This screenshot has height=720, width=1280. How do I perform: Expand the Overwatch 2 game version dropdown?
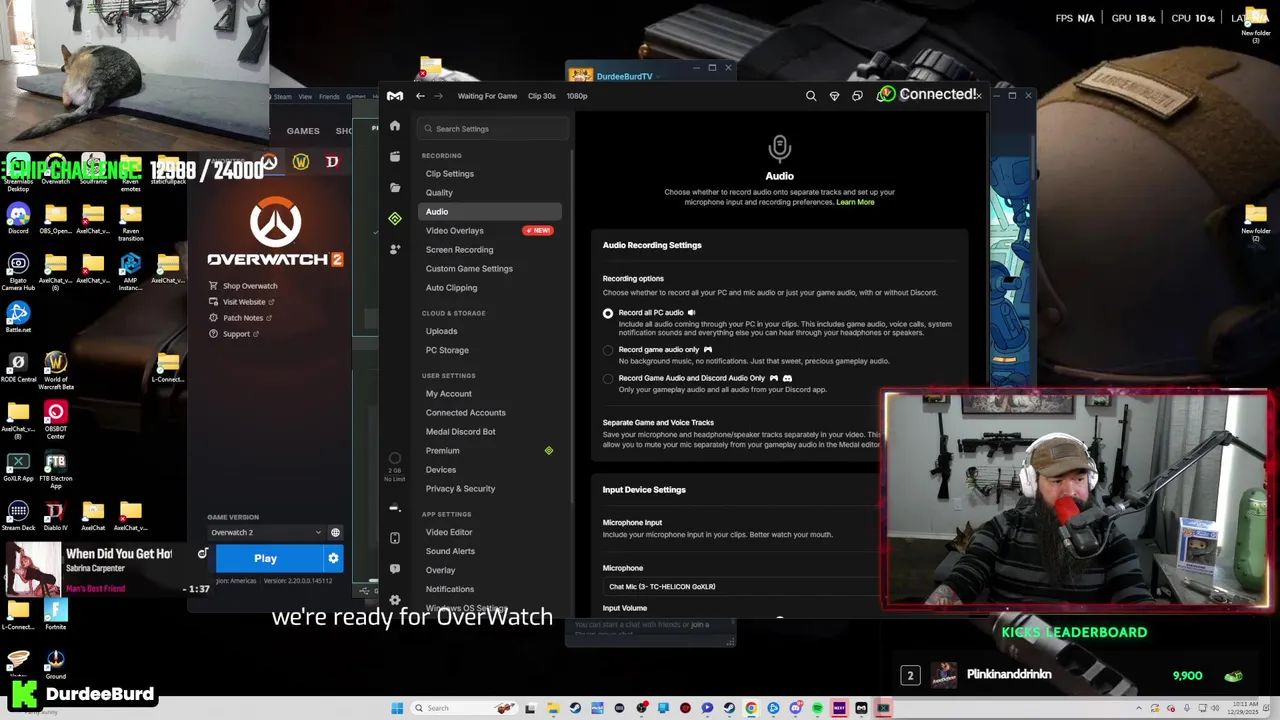tap(265, 533)
